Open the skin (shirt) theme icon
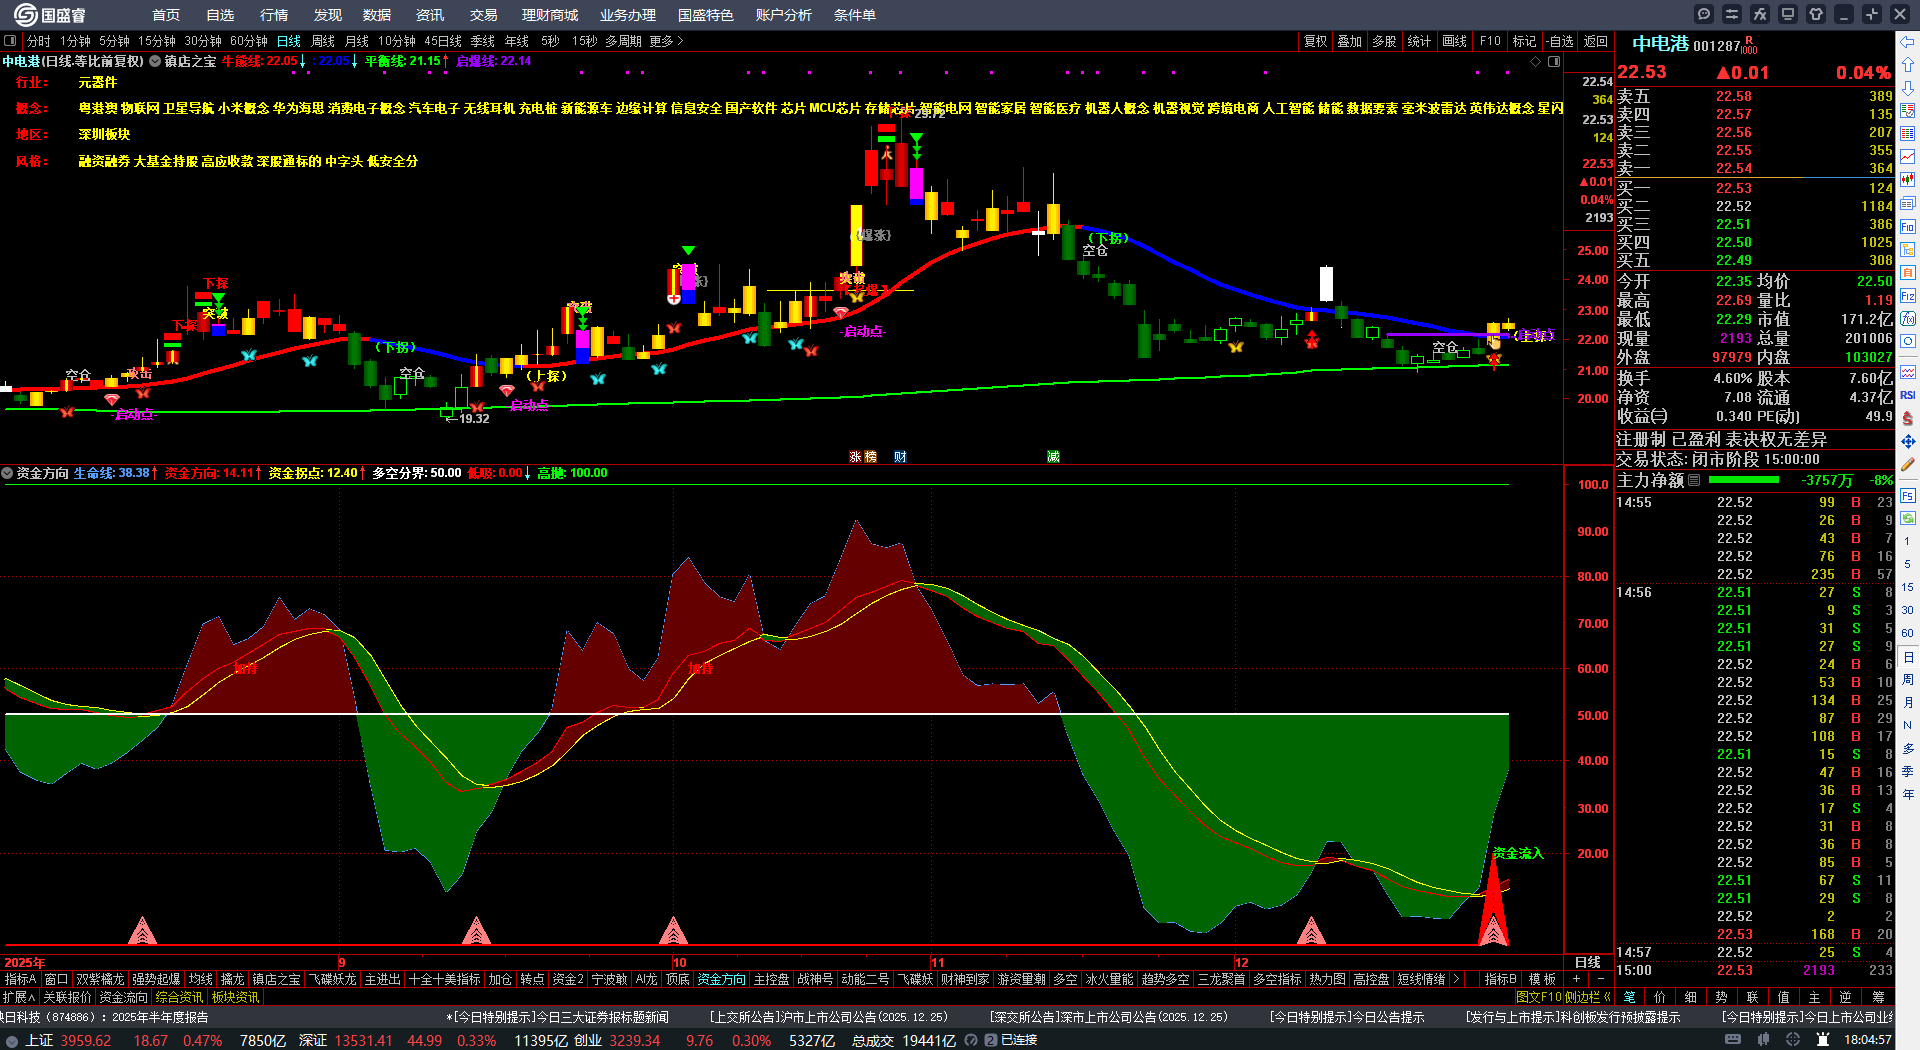The height and width of the screenshot is (1050, 1920). [x=1816, y=14]
